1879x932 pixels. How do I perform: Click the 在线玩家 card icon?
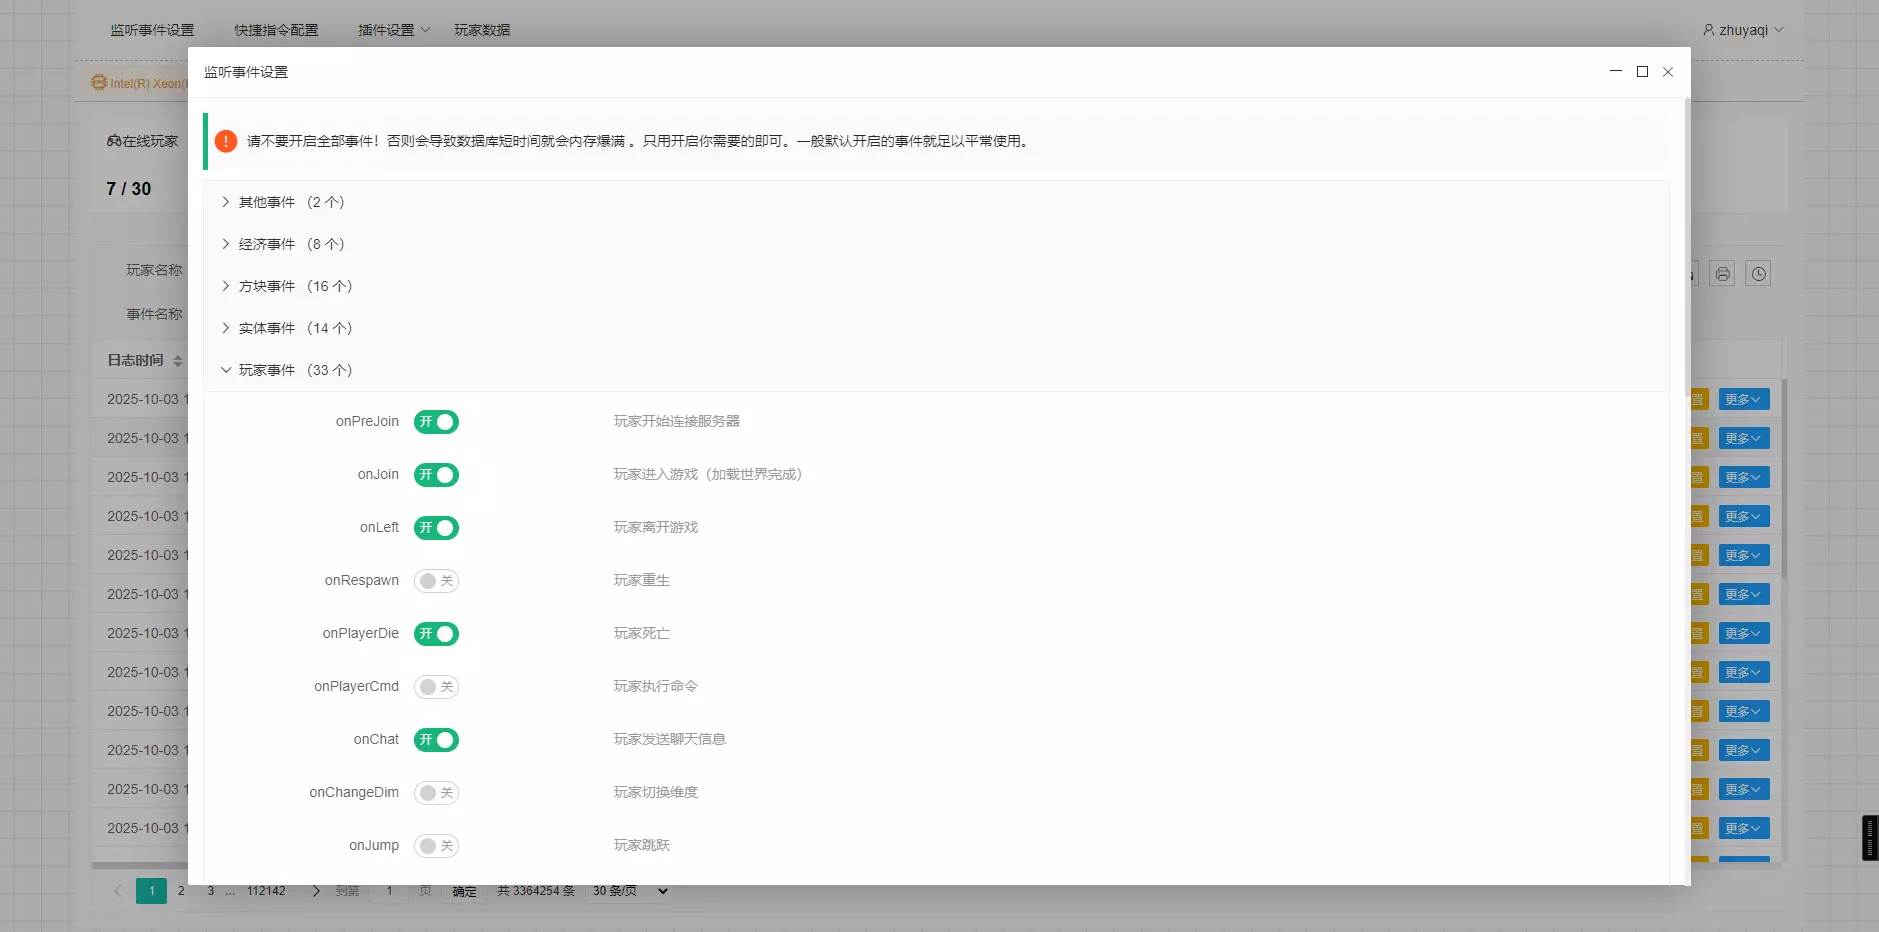click(114, 141)
